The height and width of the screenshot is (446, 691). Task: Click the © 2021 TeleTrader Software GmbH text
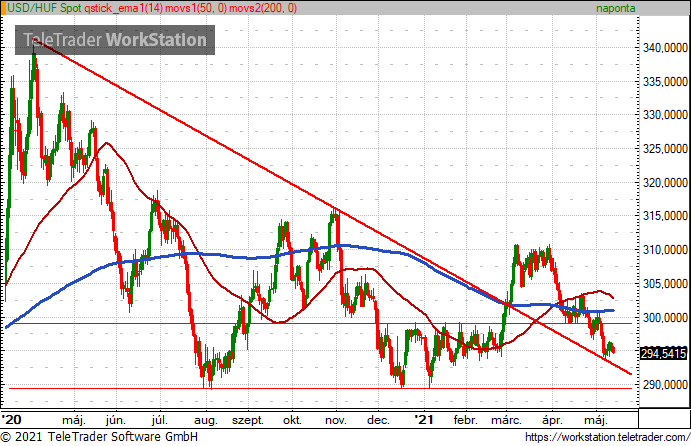[100, 437]
